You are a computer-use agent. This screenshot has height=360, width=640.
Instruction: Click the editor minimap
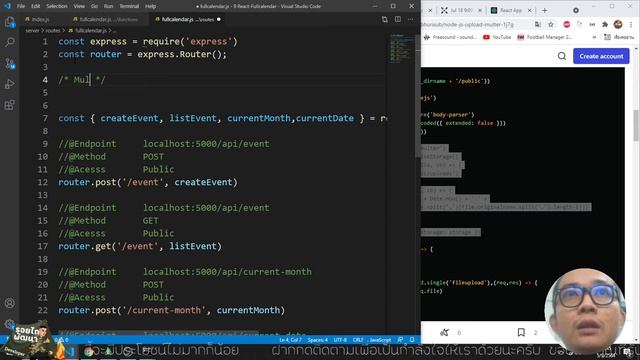[401, 49]
